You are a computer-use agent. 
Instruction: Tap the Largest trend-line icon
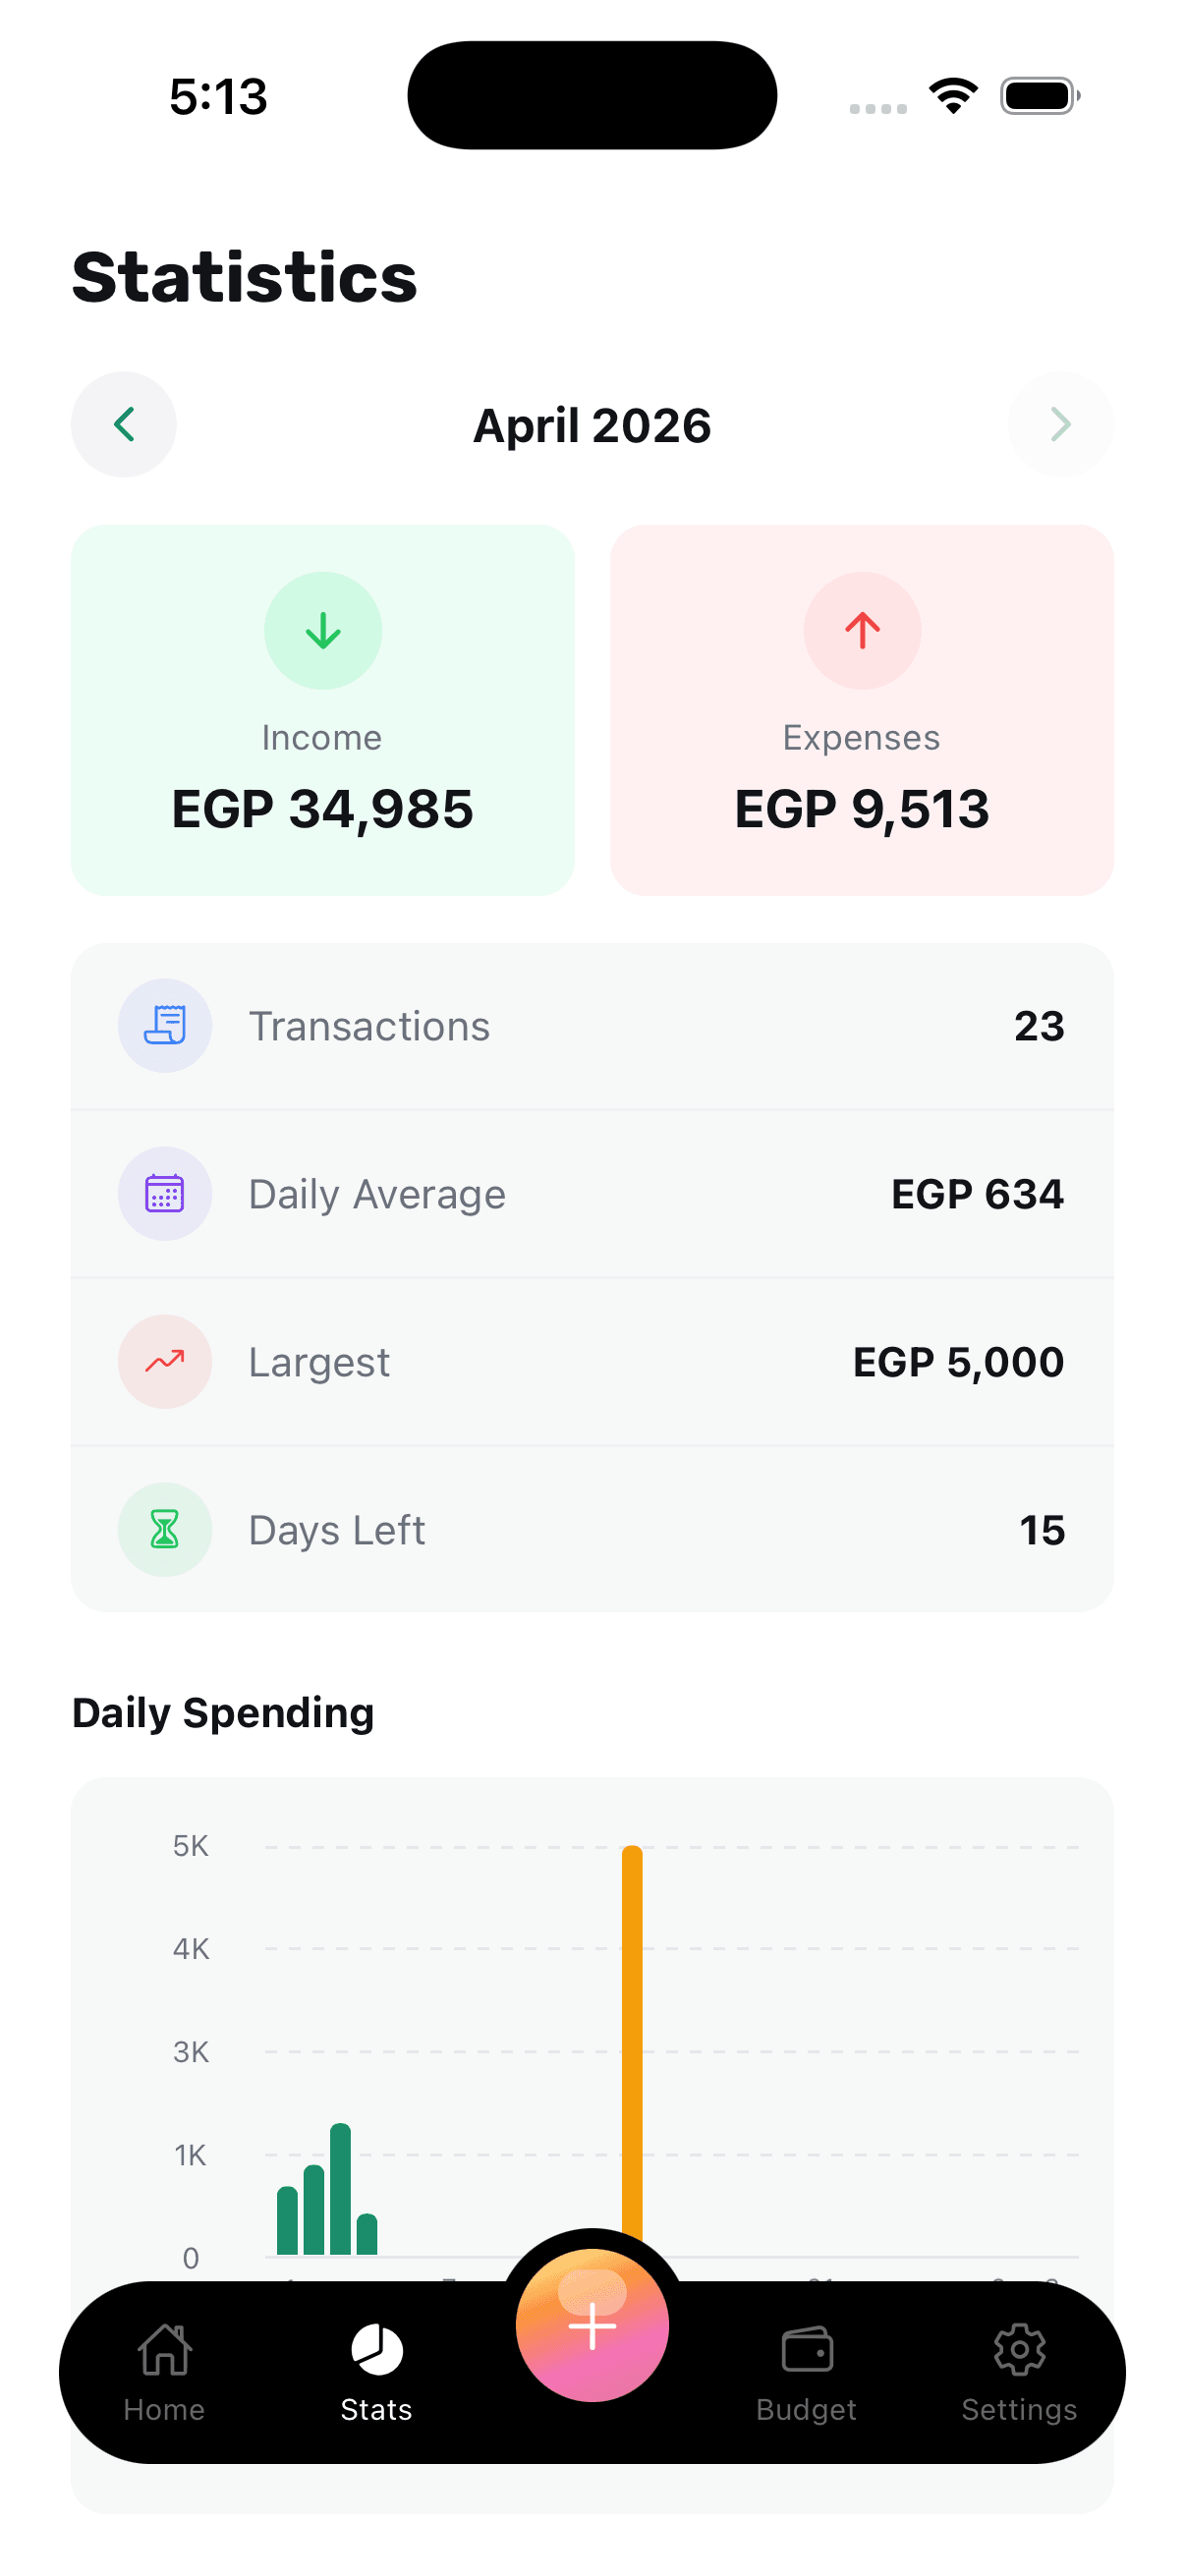pyautogui.click(x=165, y=1361)
